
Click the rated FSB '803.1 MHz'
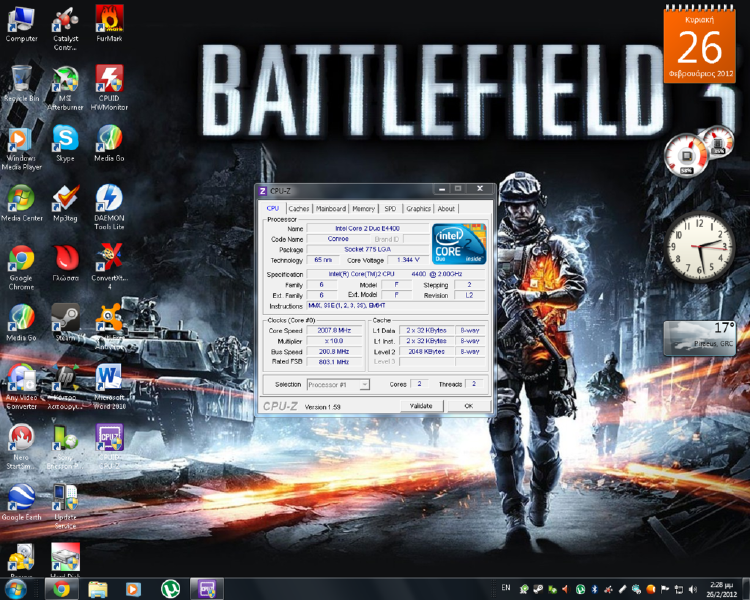[x=334, y=362]
